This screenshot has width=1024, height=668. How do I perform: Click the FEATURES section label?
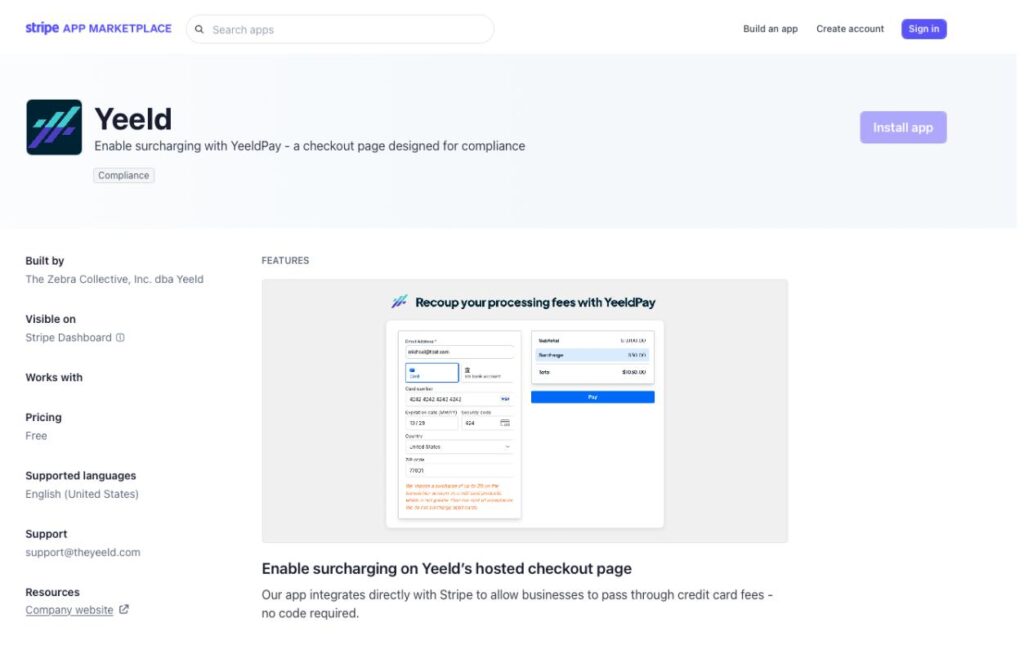pos(285,261)
